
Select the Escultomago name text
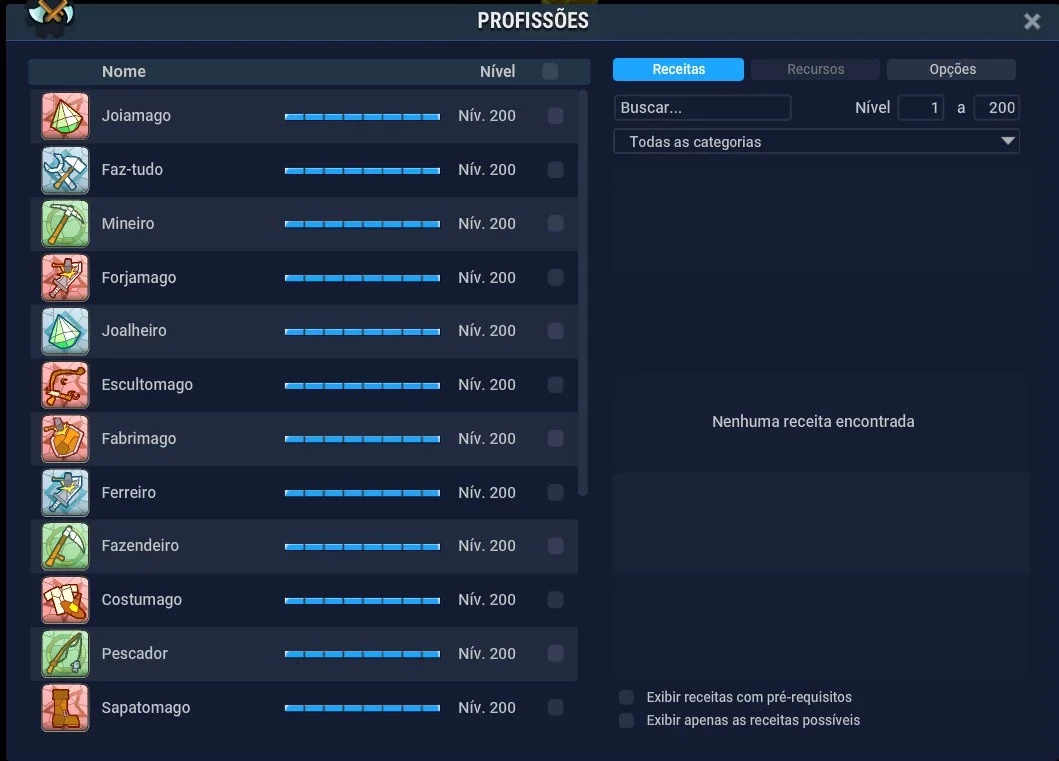[147, 385]
